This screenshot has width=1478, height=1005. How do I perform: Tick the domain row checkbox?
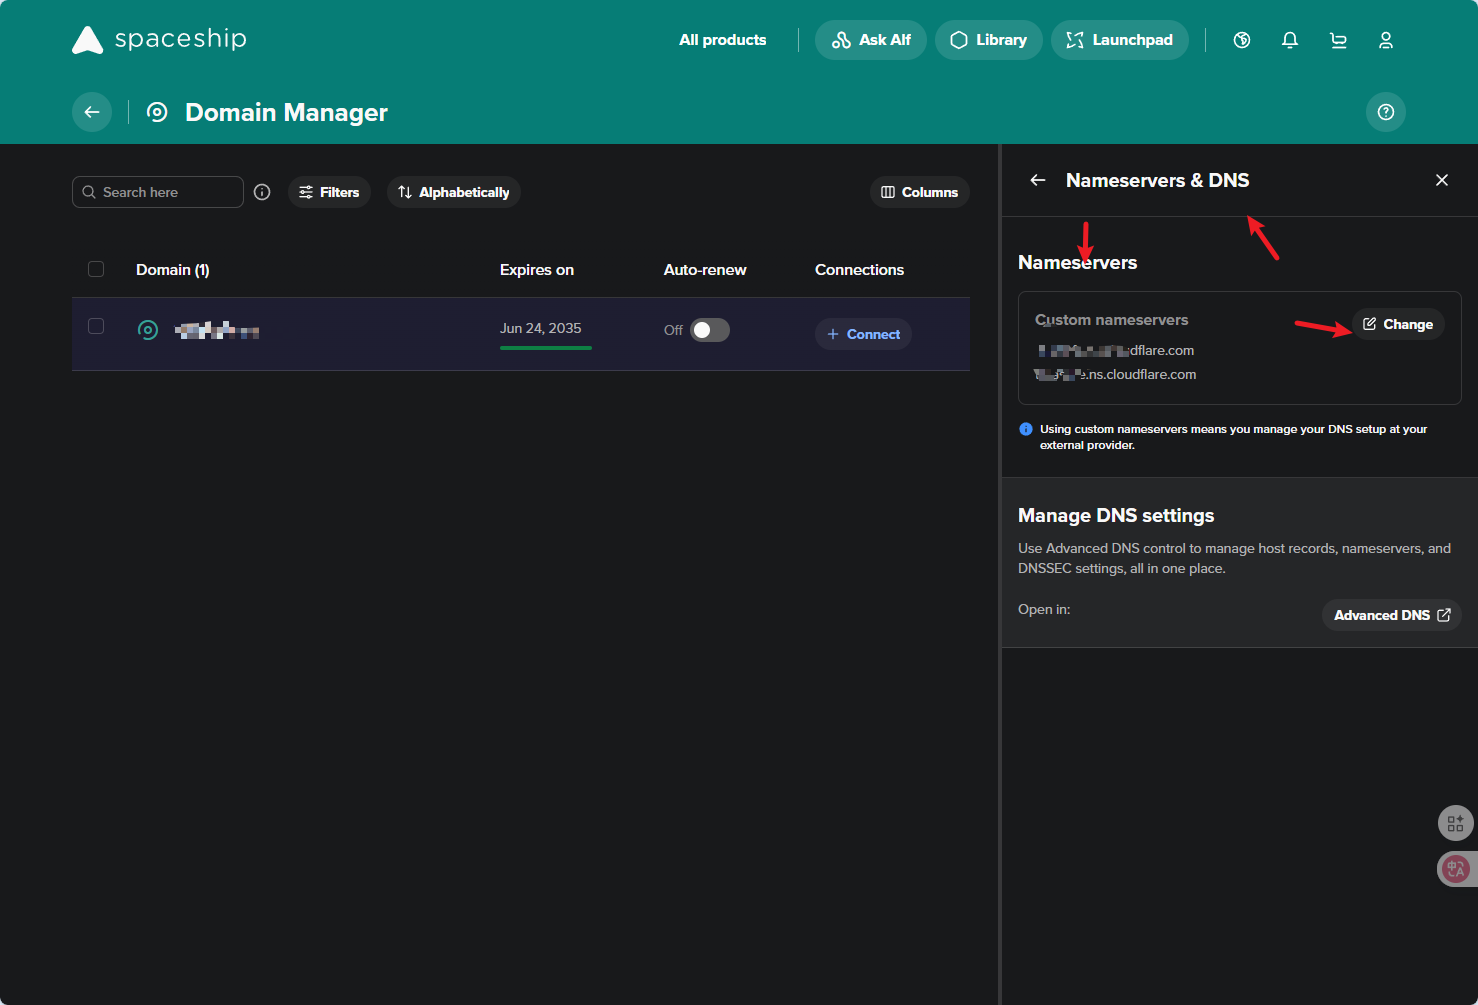coord(96,326)
